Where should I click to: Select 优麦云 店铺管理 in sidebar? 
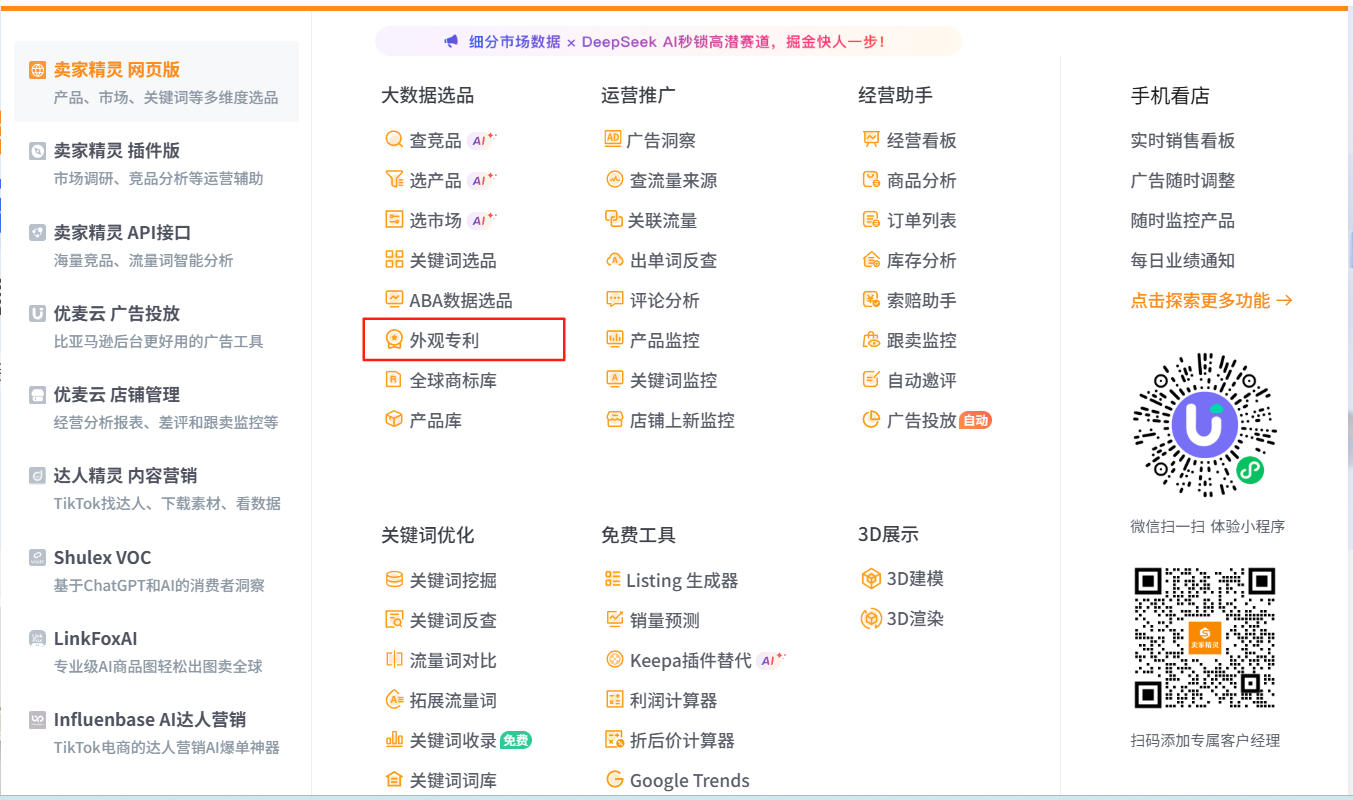coord(157,407)
